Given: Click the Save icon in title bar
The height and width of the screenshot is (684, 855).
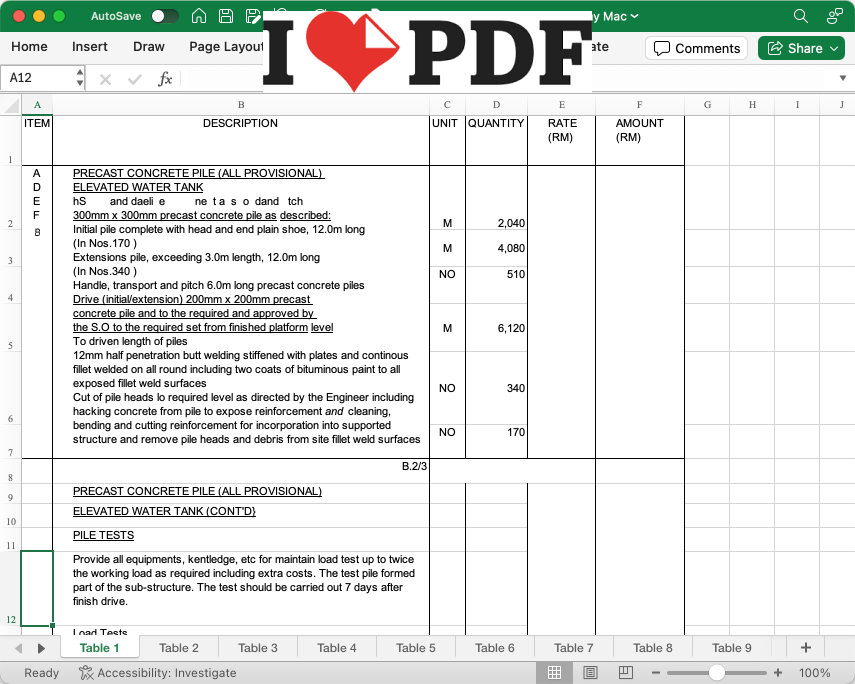Looking at the screenshot, I should (x=226, y=16).
